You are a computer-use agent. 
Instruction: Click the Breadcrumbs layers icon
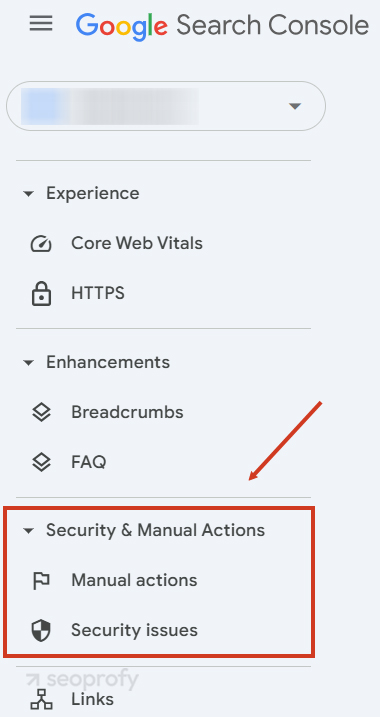pos(41,412)
